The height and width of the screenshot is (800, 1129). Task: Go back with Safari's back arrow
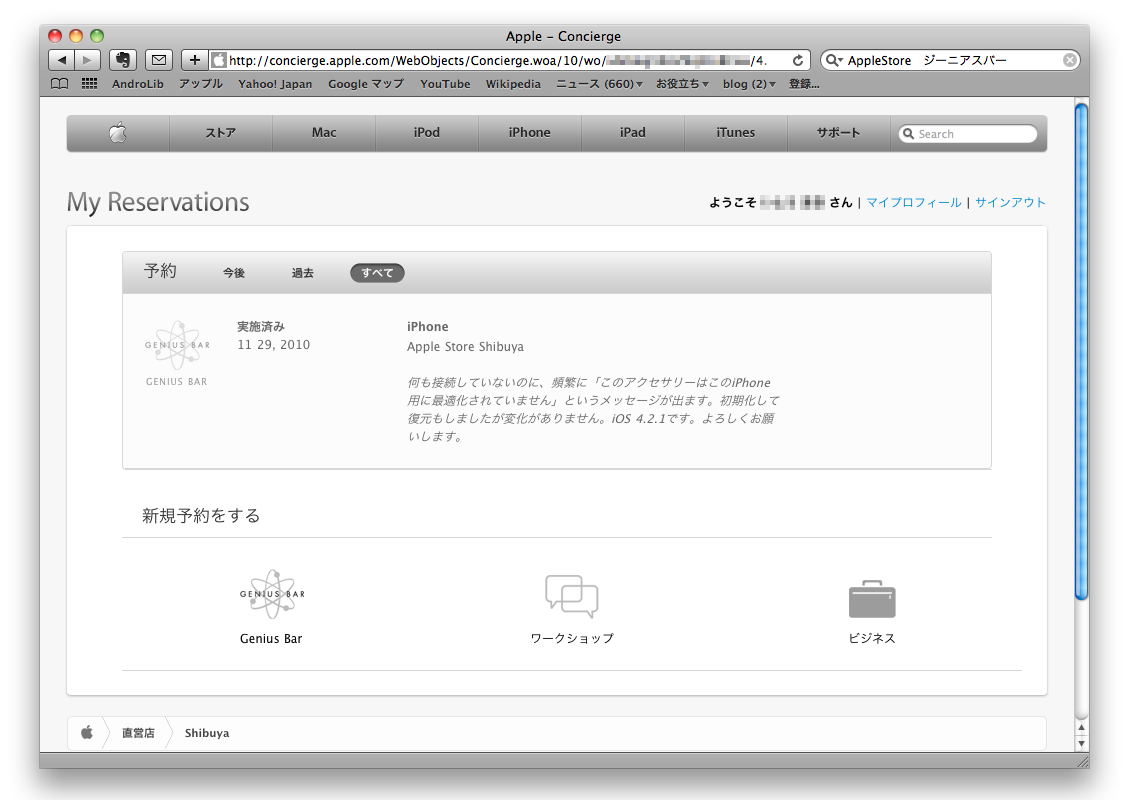tap(62, 60)
